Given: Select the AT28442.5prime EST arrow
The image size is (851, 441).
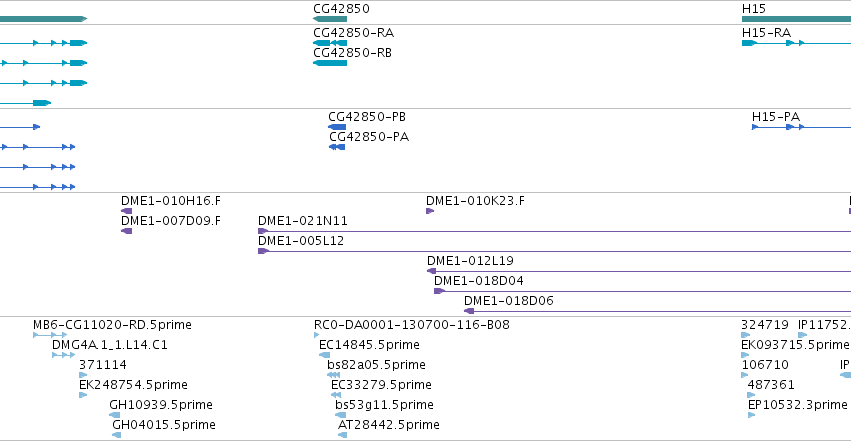Looking at the screenshot, I should pos(342,435).
